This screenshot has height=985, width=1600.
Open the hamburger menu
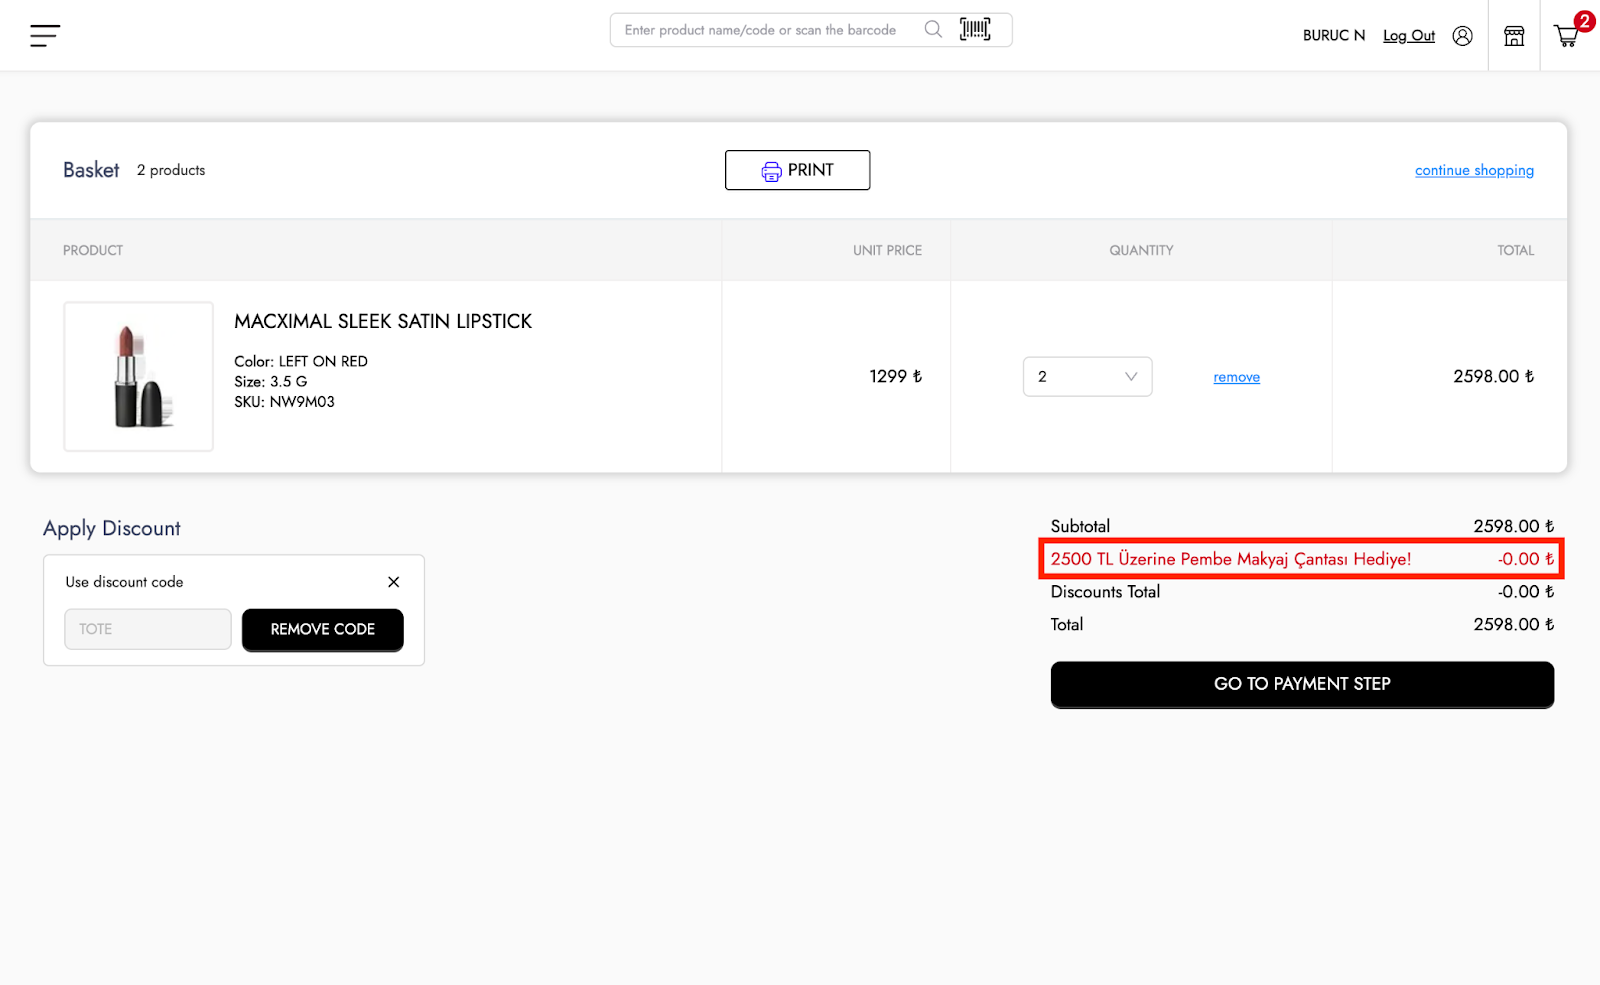click(45, 36)
